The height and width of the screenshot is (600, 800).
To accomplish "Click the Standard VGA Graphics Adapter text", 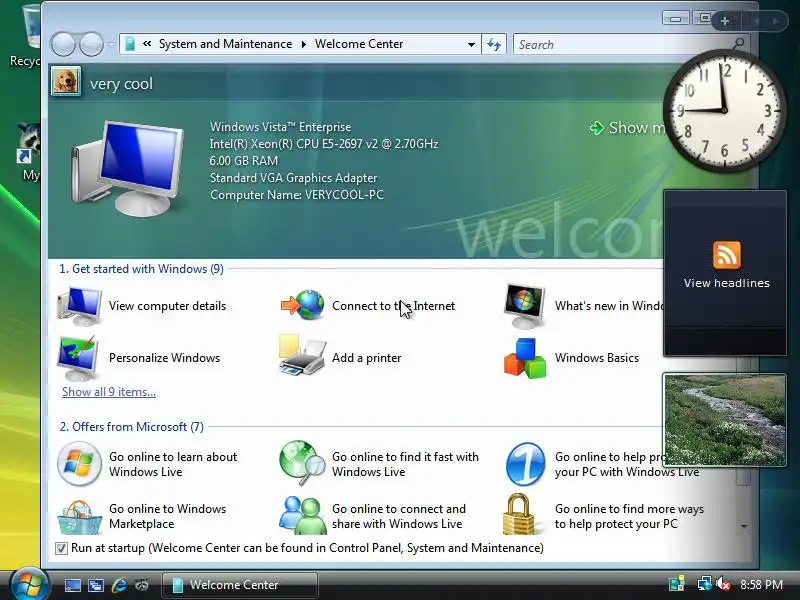I will click(x=293, y=178).
